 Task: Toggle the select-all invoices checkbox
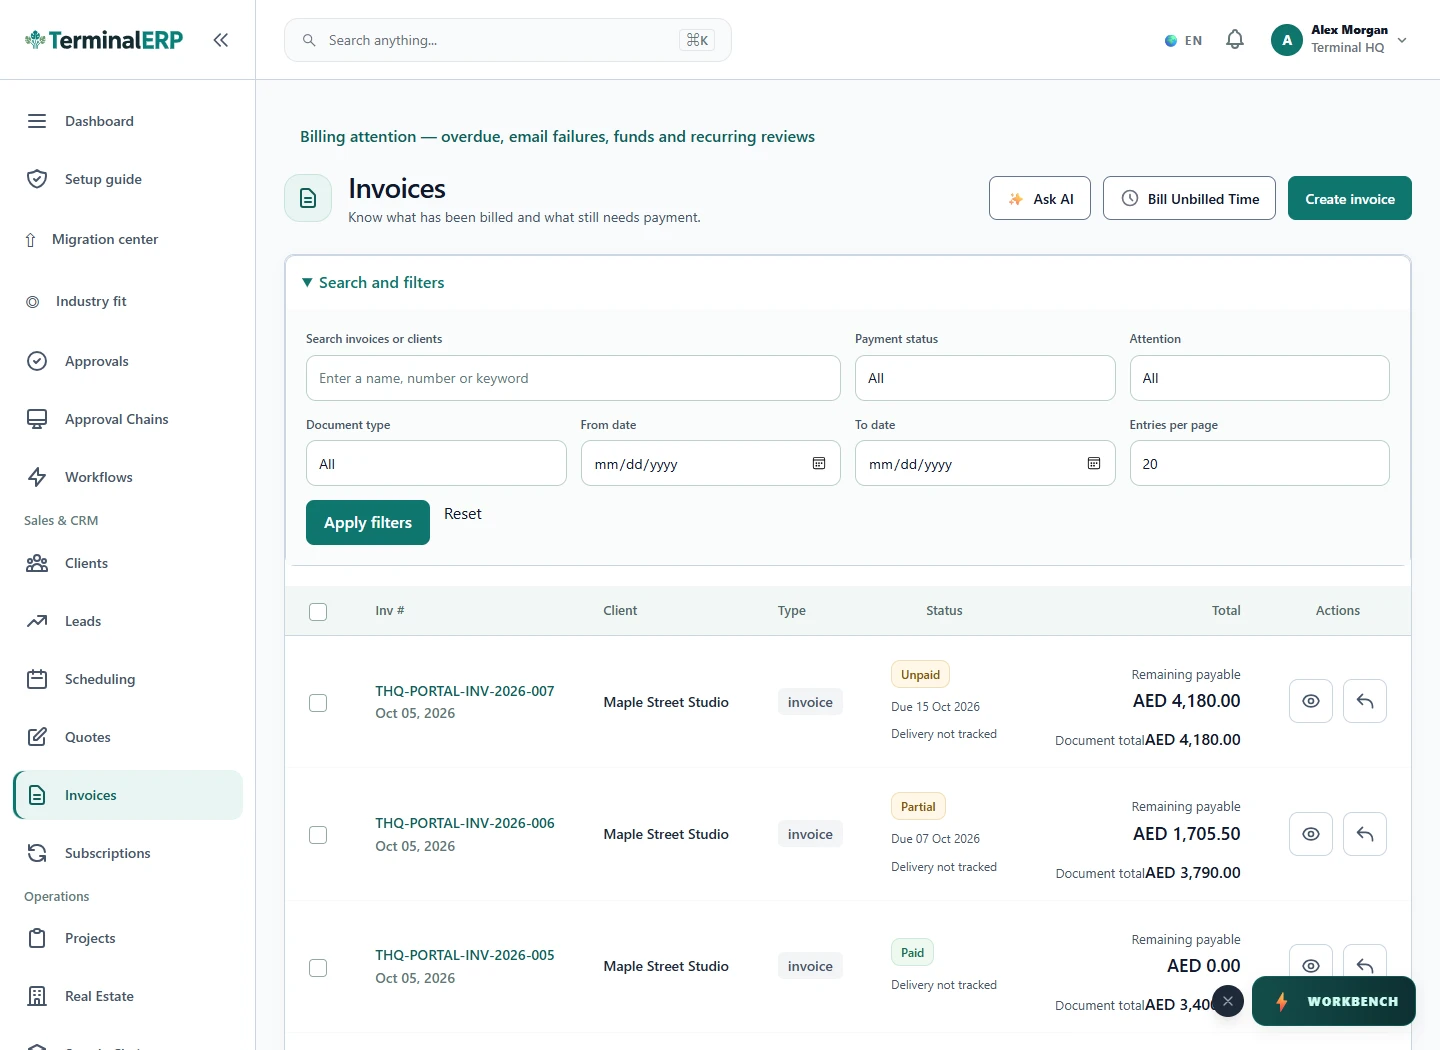(318, 612)
